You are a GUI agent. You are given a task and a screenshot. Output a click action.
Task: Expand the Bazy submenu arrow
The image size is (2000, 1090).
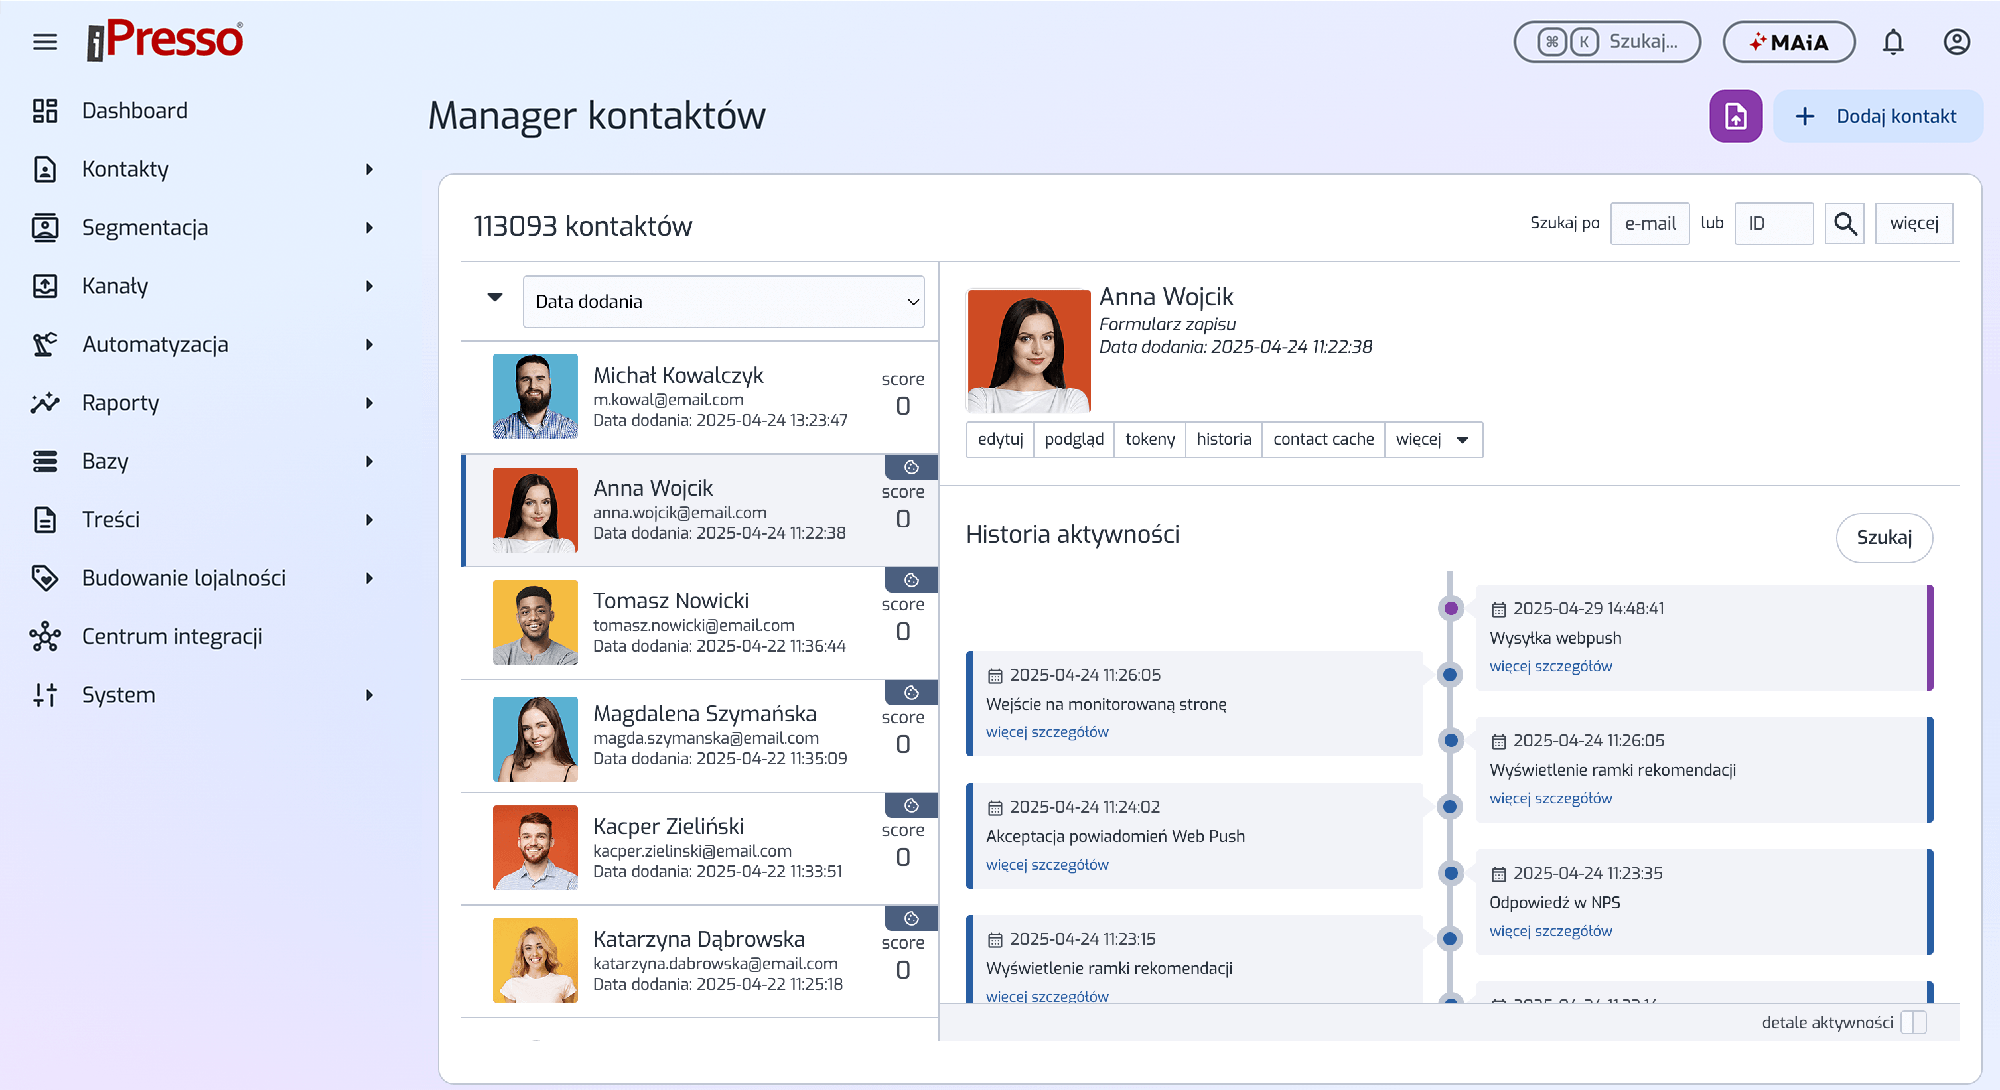[x=369, y=462]
